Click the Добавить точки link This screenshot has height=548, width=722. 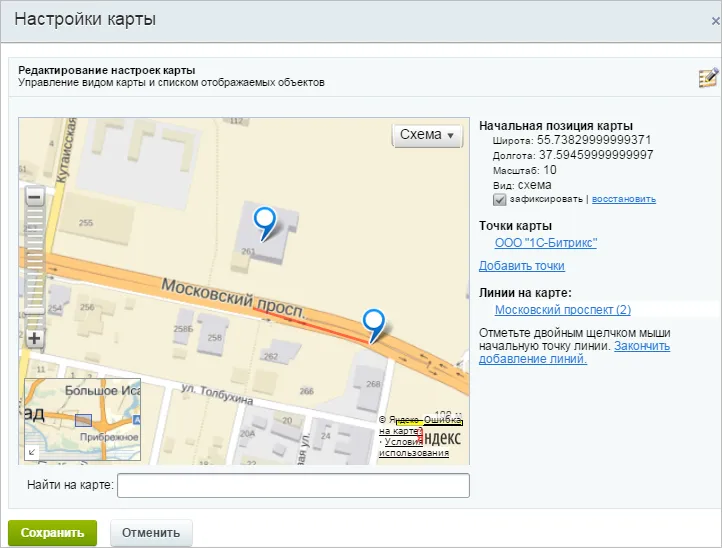tap(522, 266)
